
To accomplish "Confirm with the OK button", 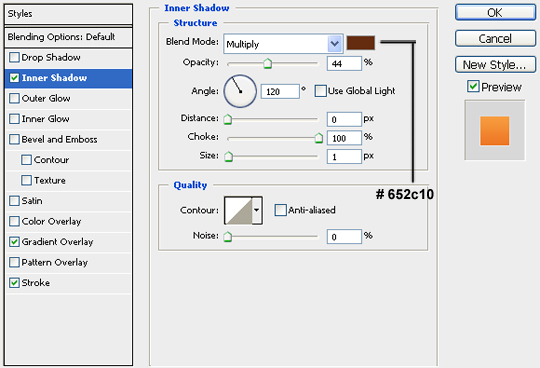I will 495,13.
